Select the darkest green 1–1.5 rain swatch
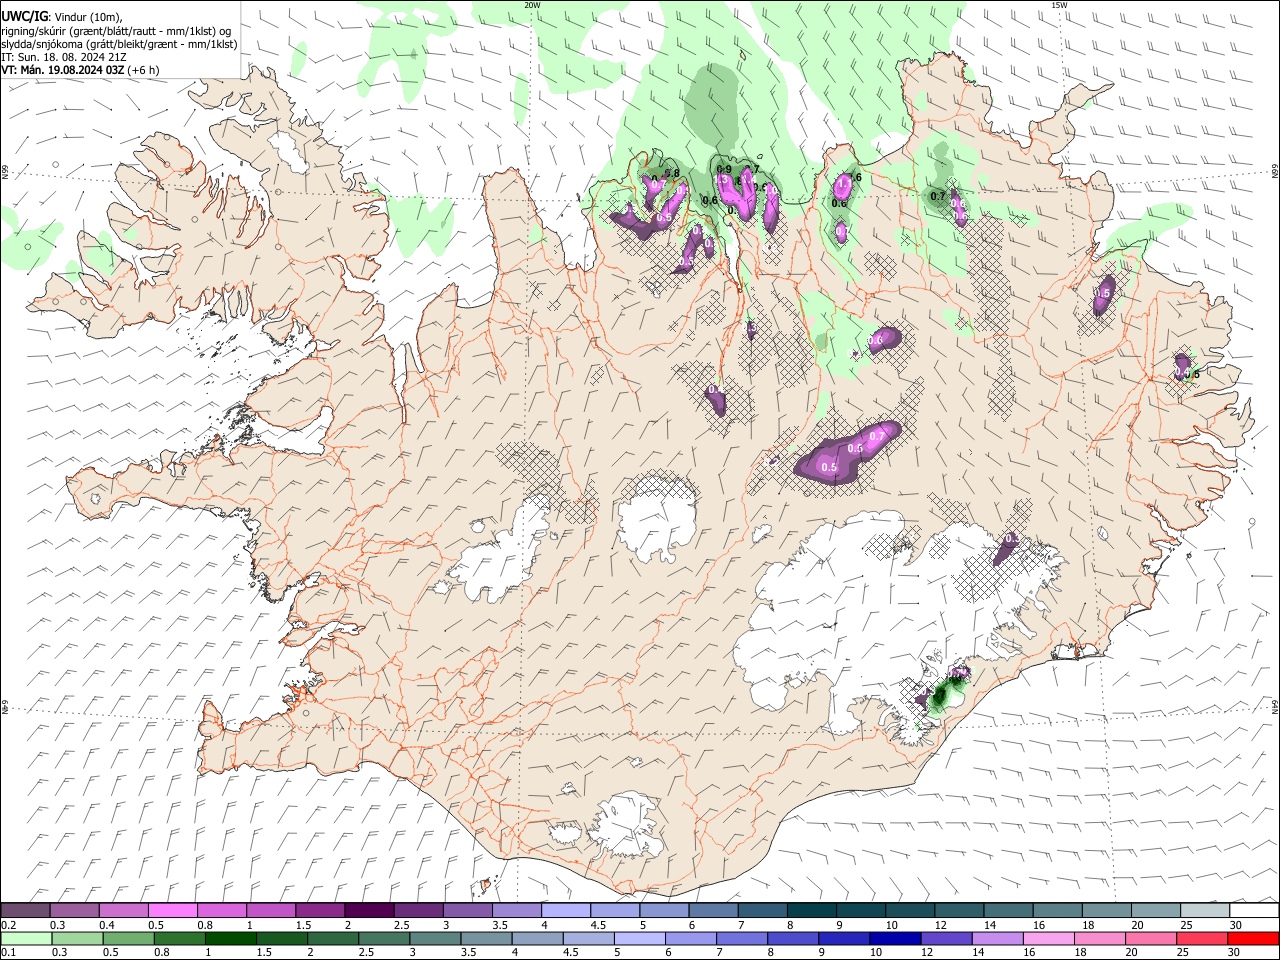 231,939
